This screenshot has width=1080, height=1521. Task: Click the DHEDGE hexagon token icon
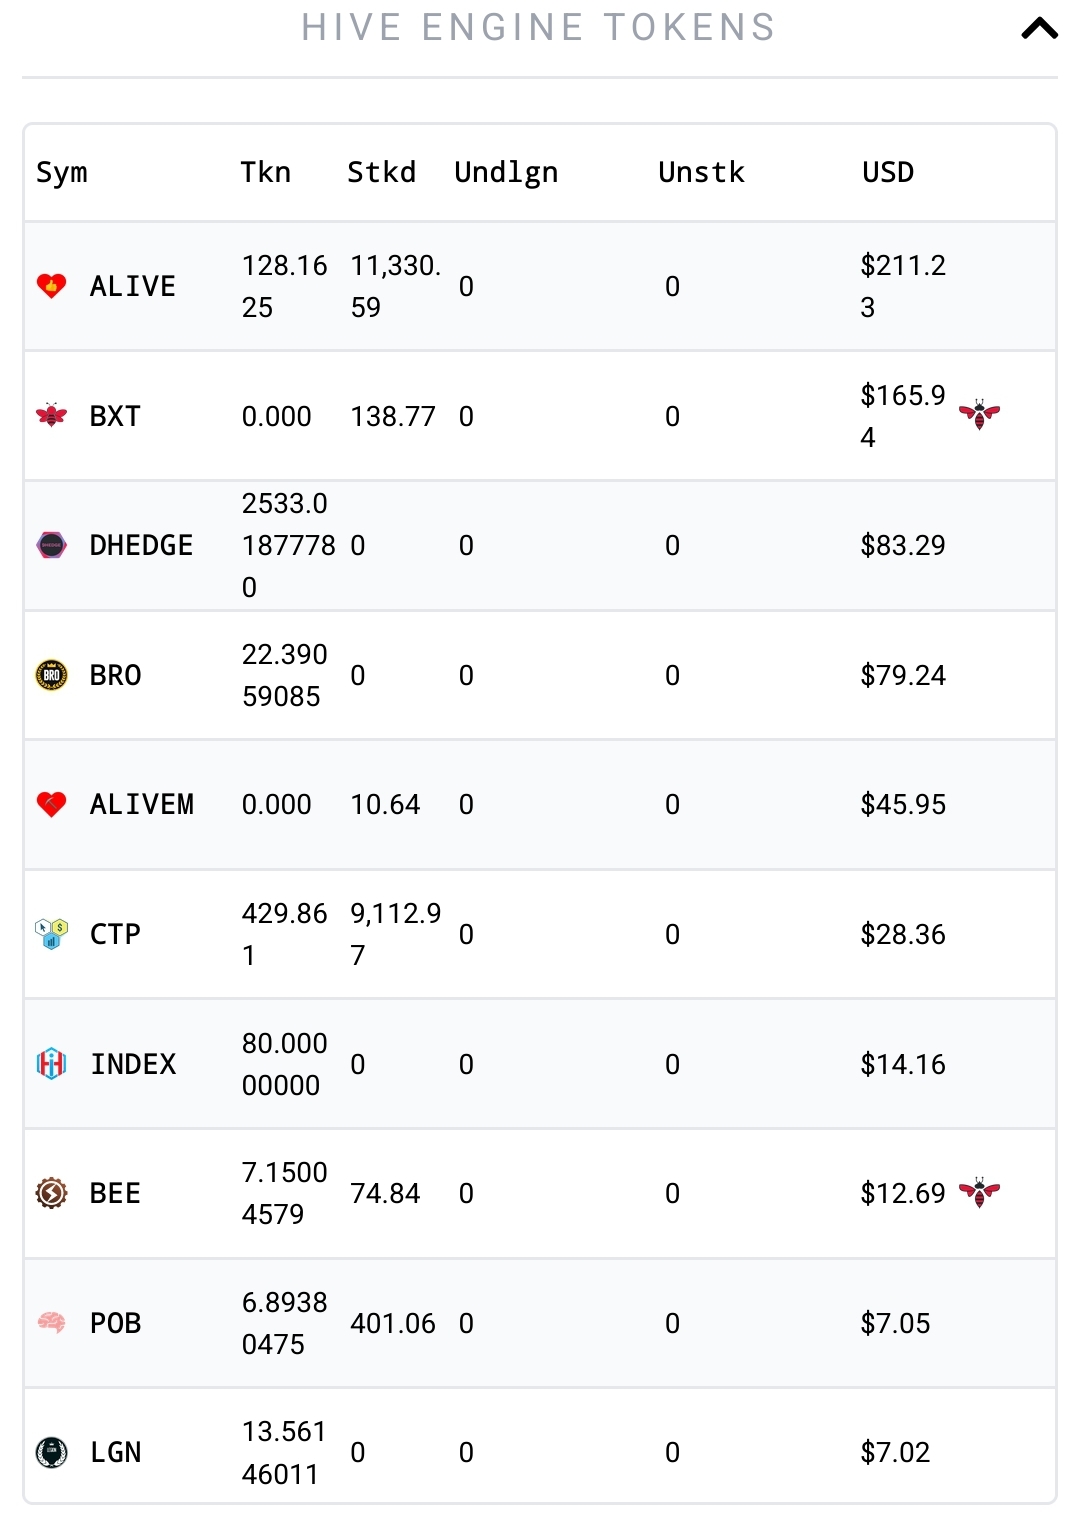(x=51, y=545)
